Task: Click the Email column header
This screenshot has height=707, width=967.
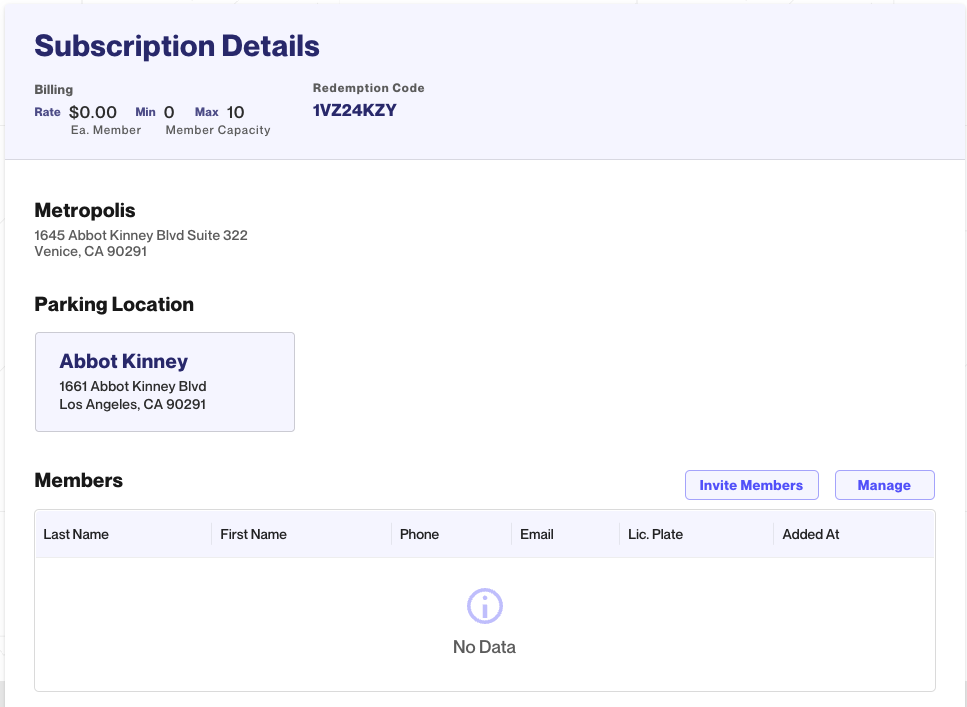Action: (x=537, y=534)
